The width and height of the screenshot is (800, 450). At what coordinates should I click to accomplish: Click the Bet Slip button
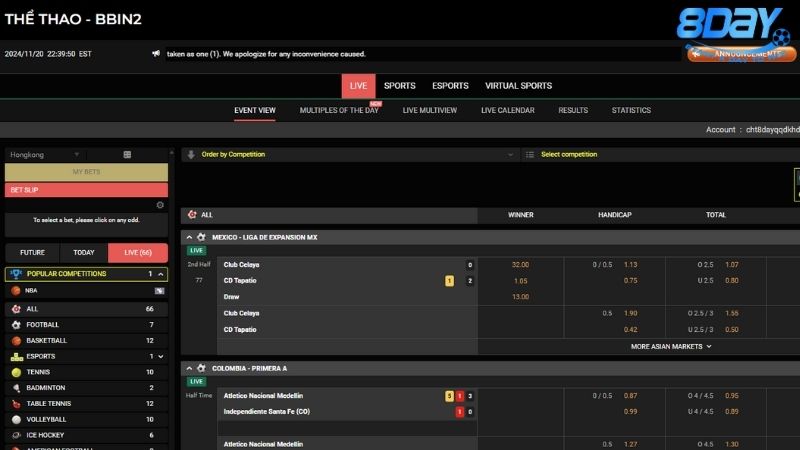tap(86, 190)
